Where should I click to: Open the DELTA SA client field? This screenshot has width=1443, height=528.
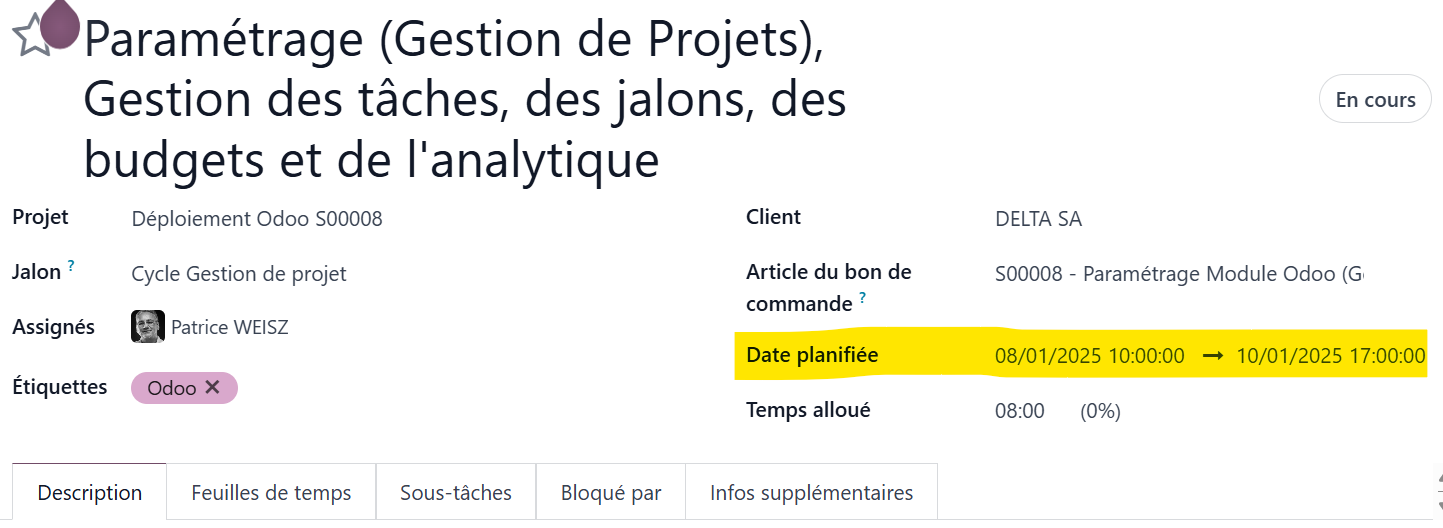(x=1039, y=219)
